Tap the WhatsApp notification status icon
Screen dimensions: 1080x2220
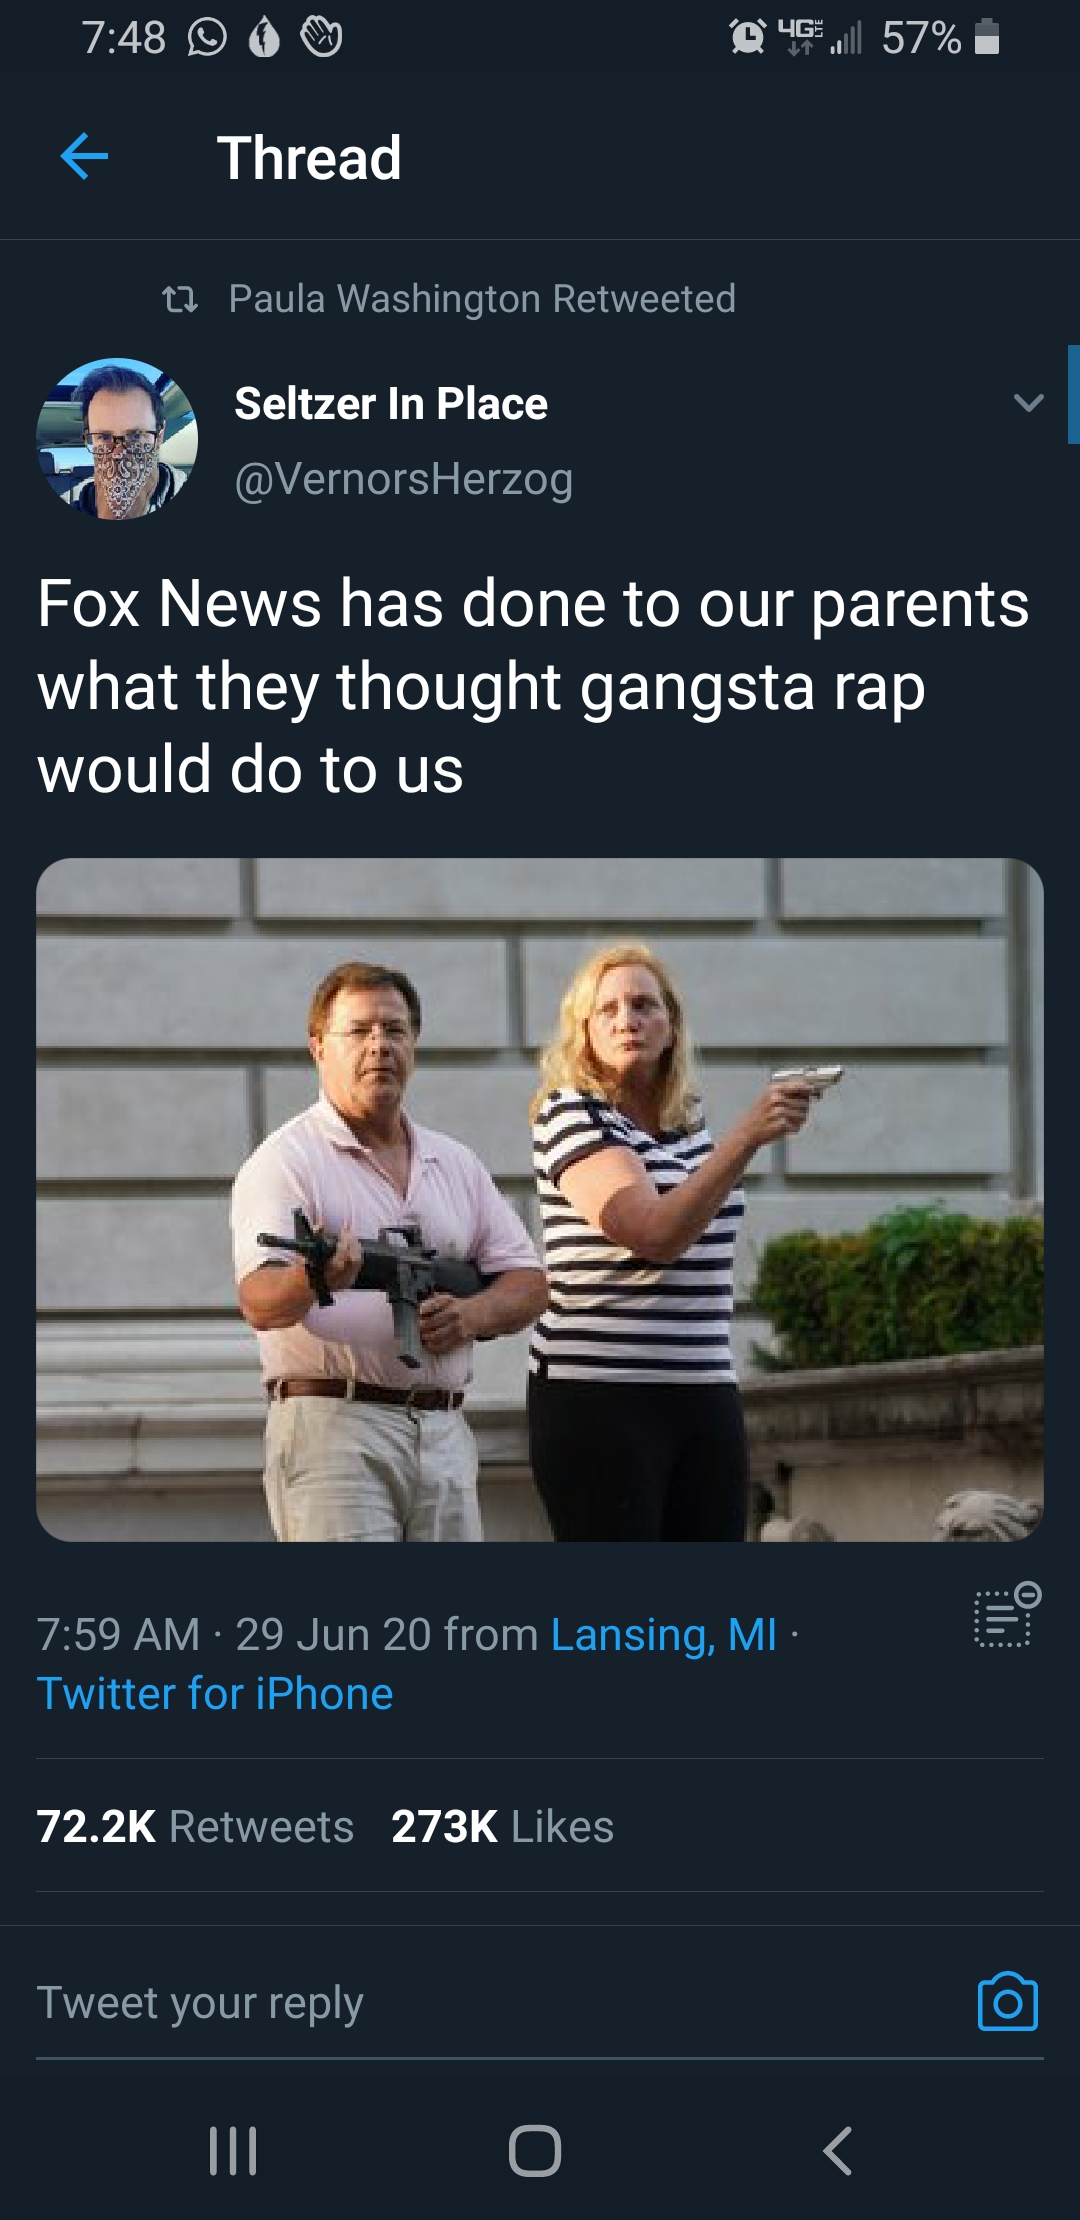[207, 38]
